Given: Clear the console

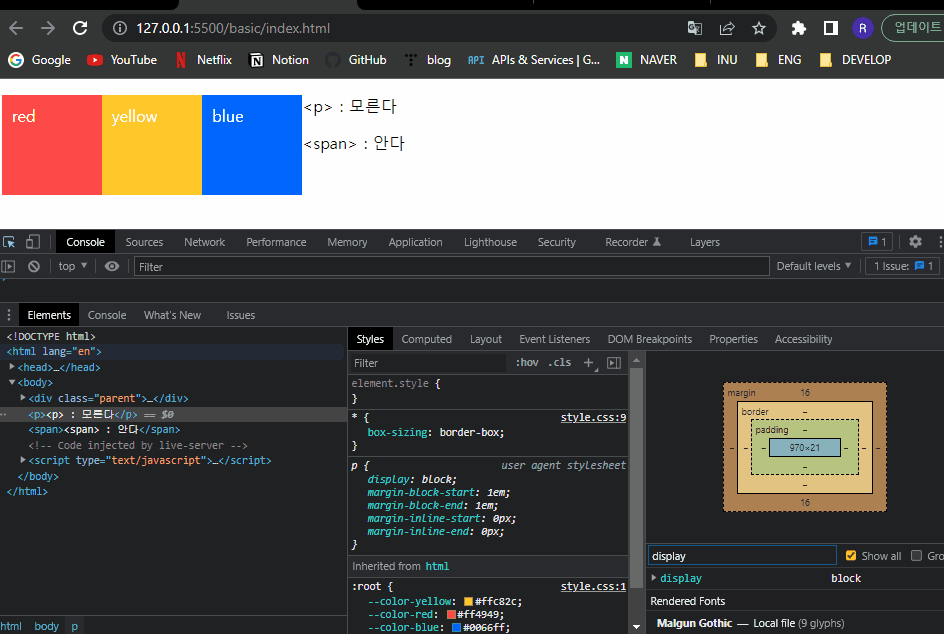Looking at the screenshot, I should click(x=34, y=266).
